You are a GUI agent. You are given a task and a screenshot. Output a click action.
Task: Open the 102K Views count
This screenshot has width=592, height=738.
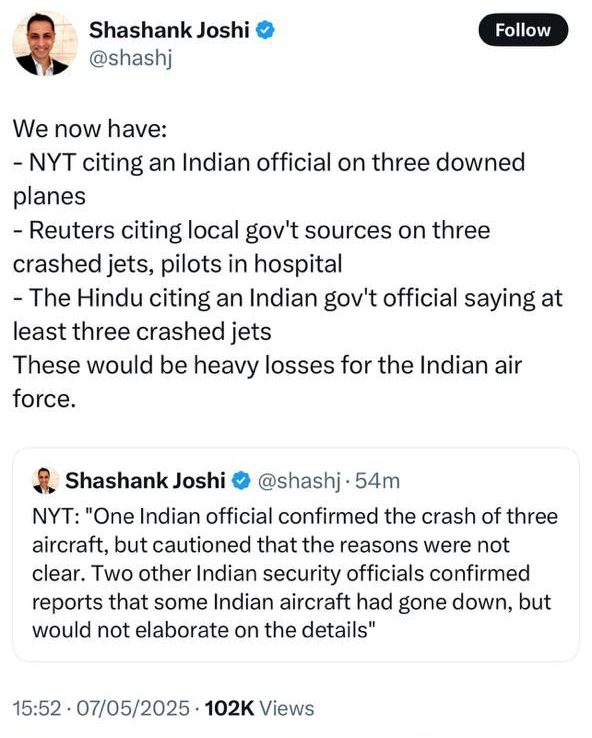pos(260,708)
